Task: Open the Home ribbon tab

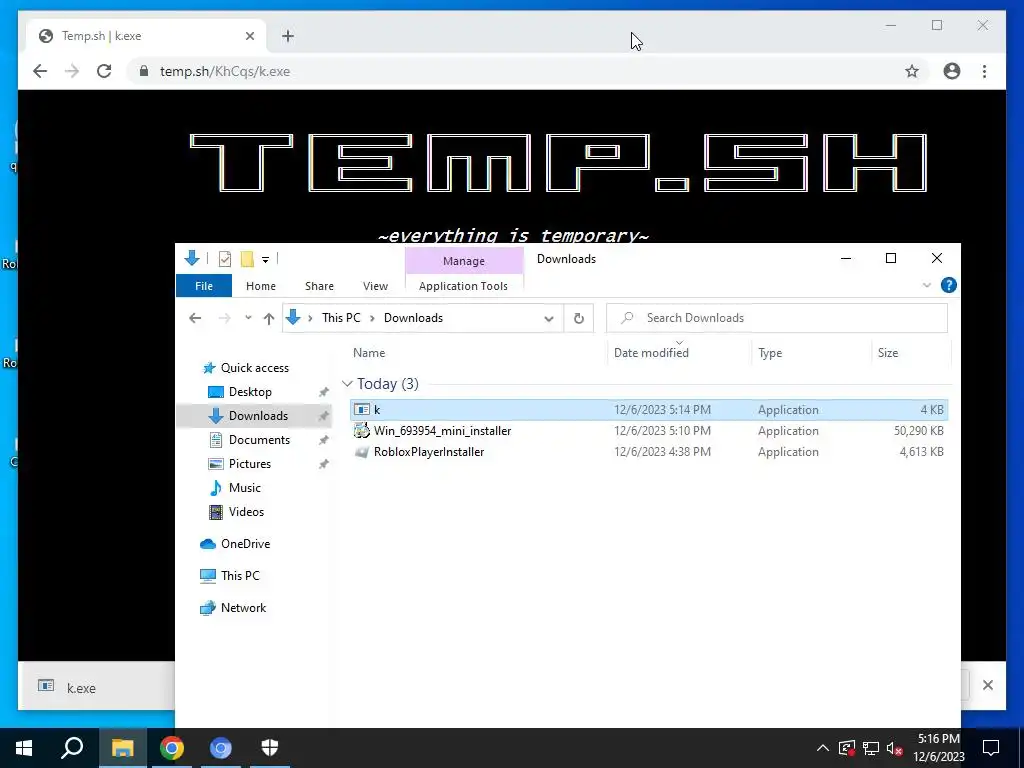Action: (x=261, y=286)
